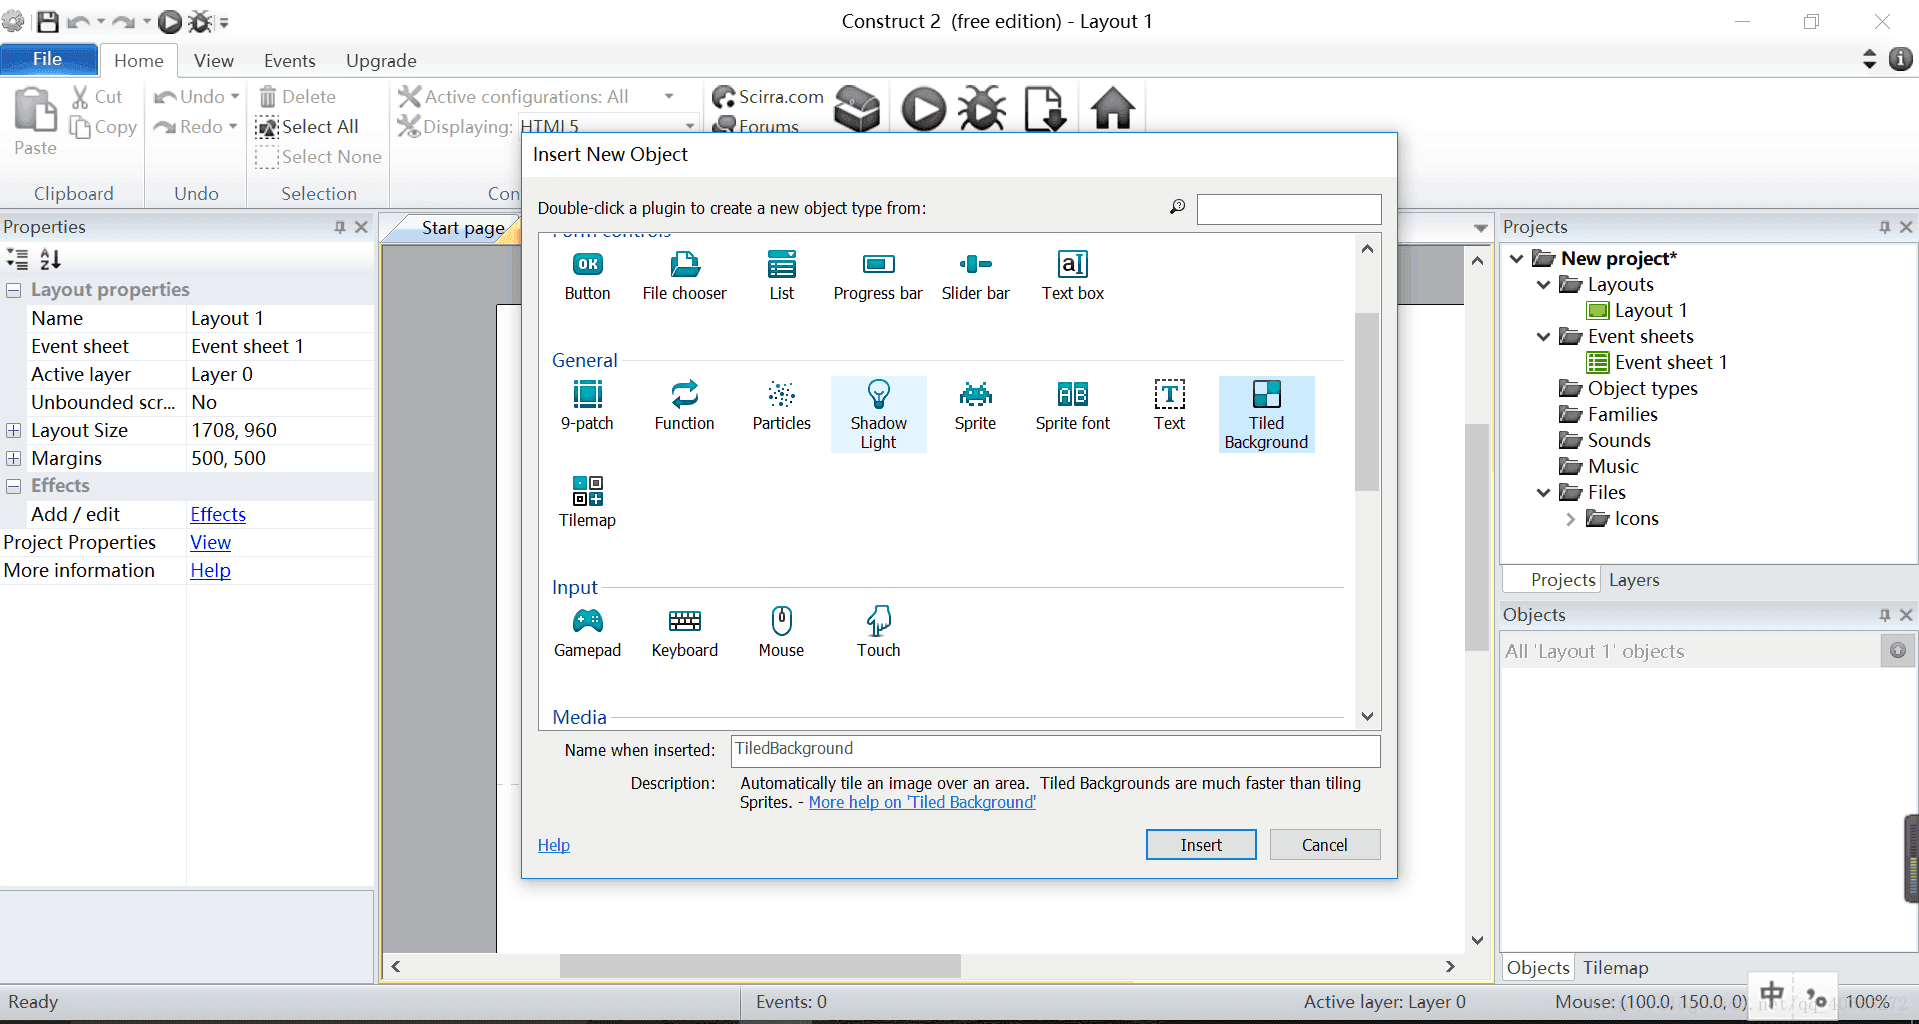Switch to the Events ribbon tab
This screenshot has width=1919, height=1024.
[x=290, y=61]
